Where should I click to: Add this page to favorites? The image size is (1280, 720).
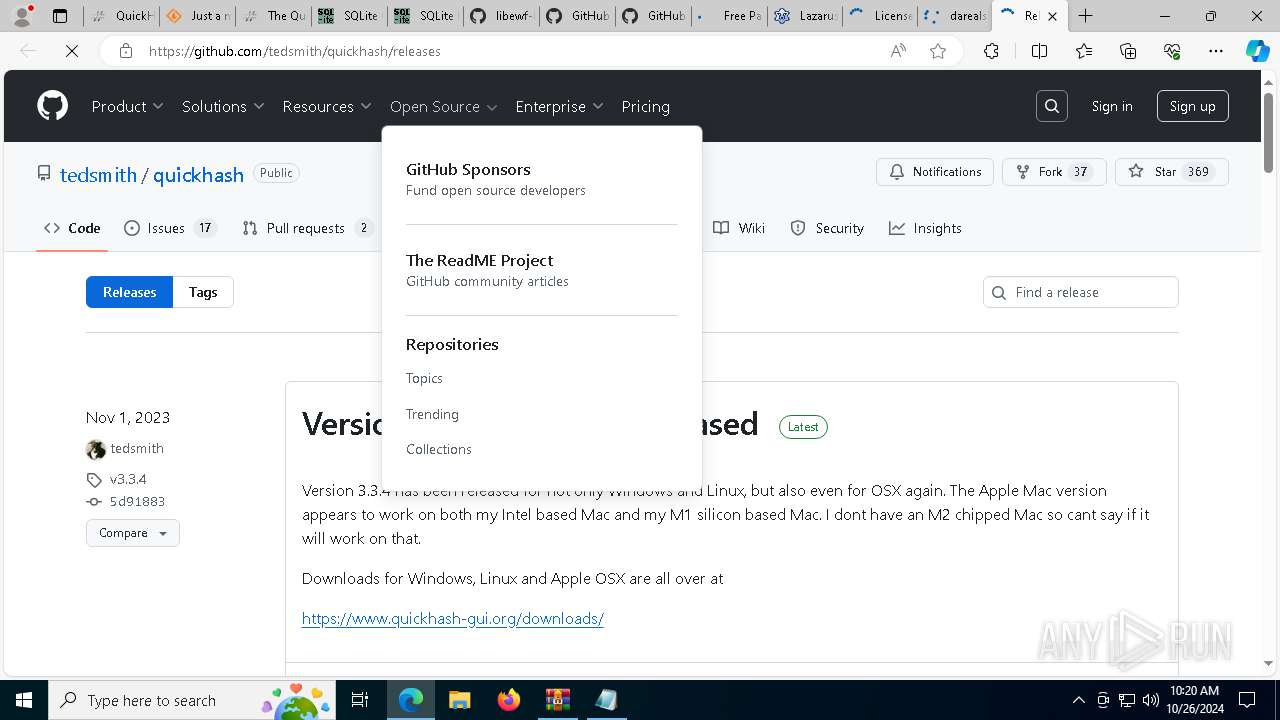point(938,51)
